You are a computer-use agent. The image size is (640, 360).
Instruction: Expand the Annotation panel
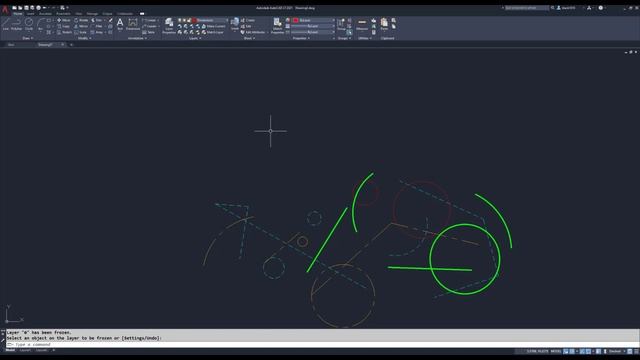click(x=137, y=38)
